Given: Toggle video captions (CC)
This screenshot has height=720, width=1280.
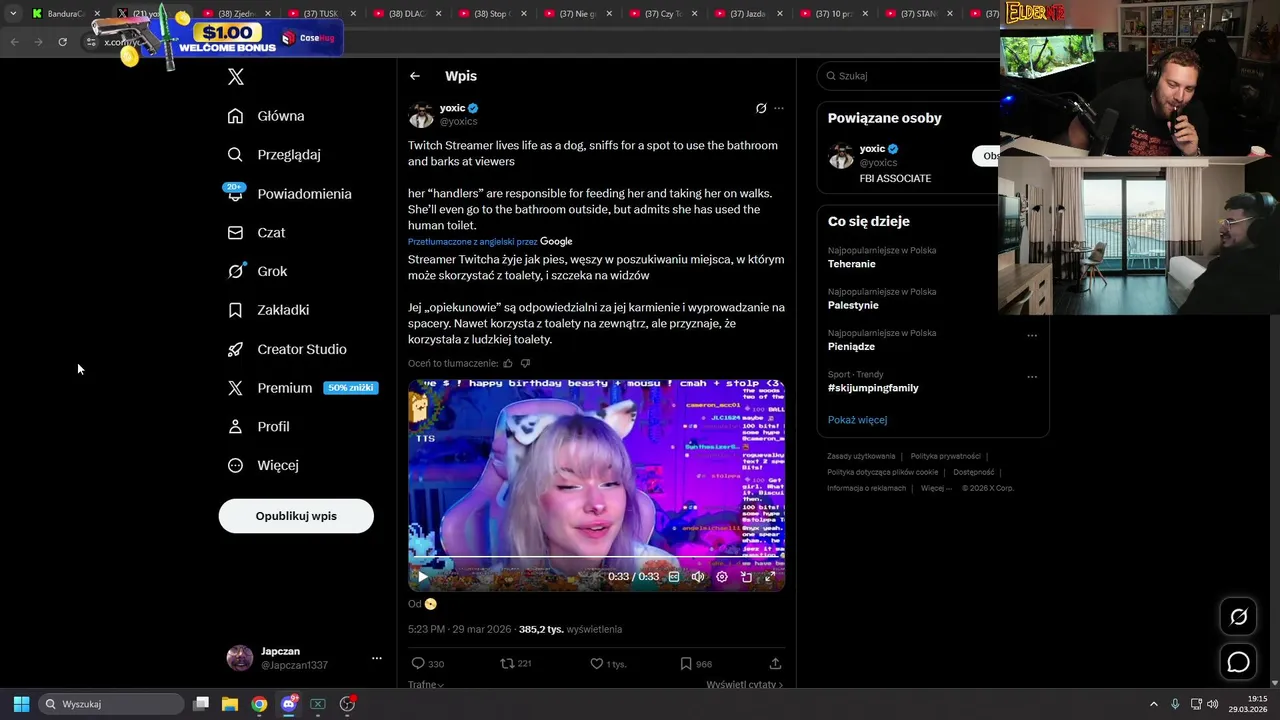Looking at the screenshot, I should [x=674, y=577].
